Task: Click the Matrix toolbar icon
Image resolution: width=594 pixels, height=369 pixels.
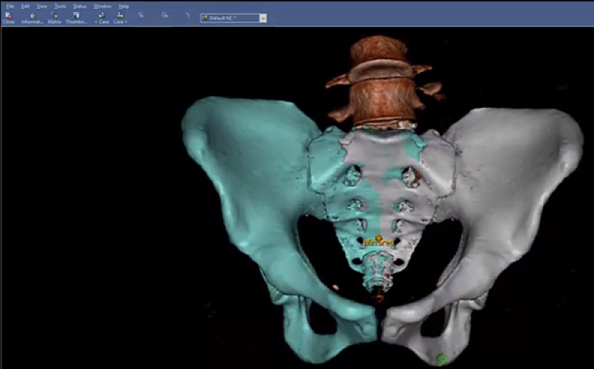Action: (x=55, y=18)
